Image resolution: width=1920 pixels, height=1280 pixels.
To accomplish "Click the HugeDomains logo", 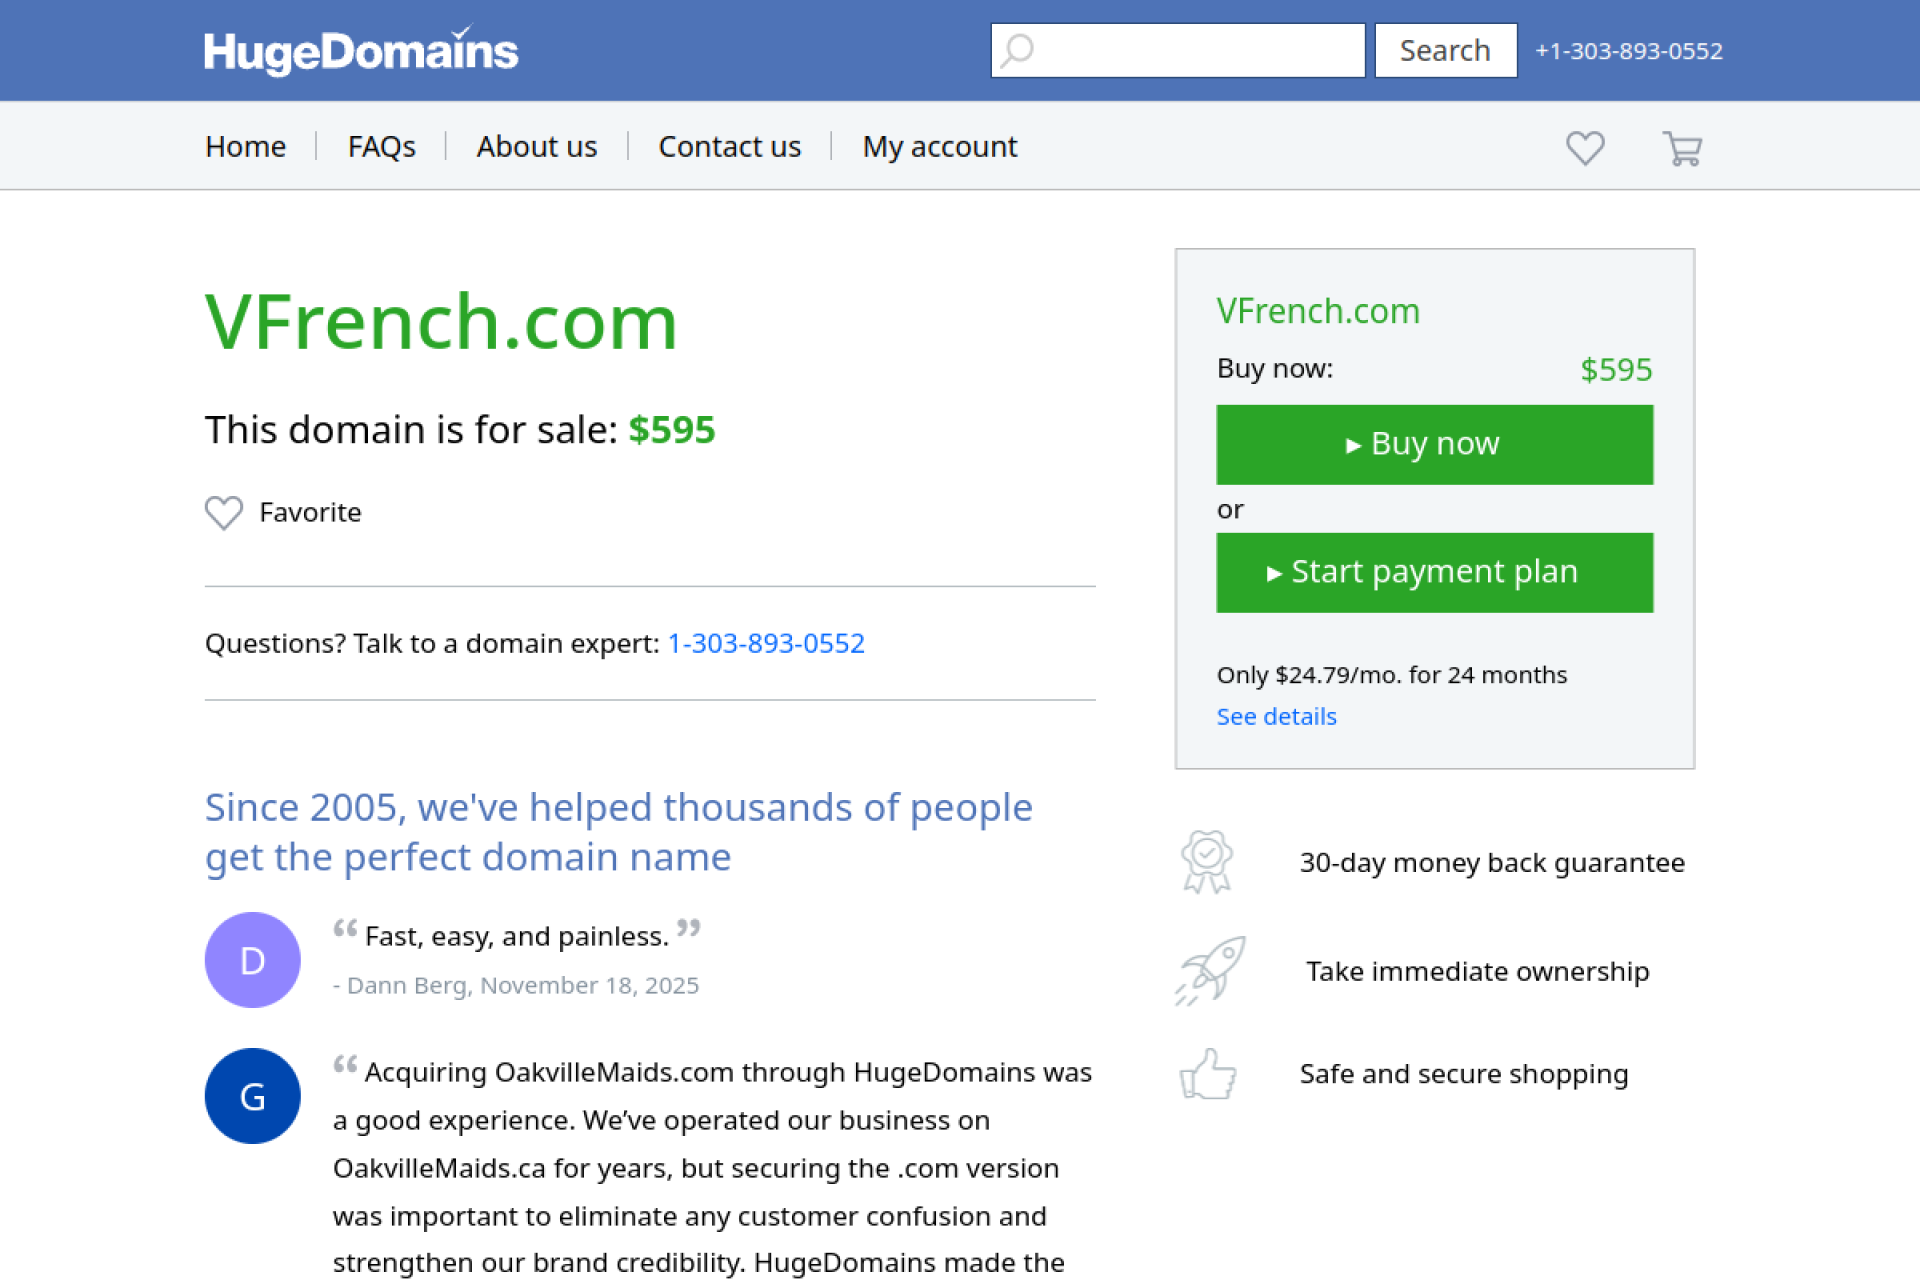I will pos(361,51).
